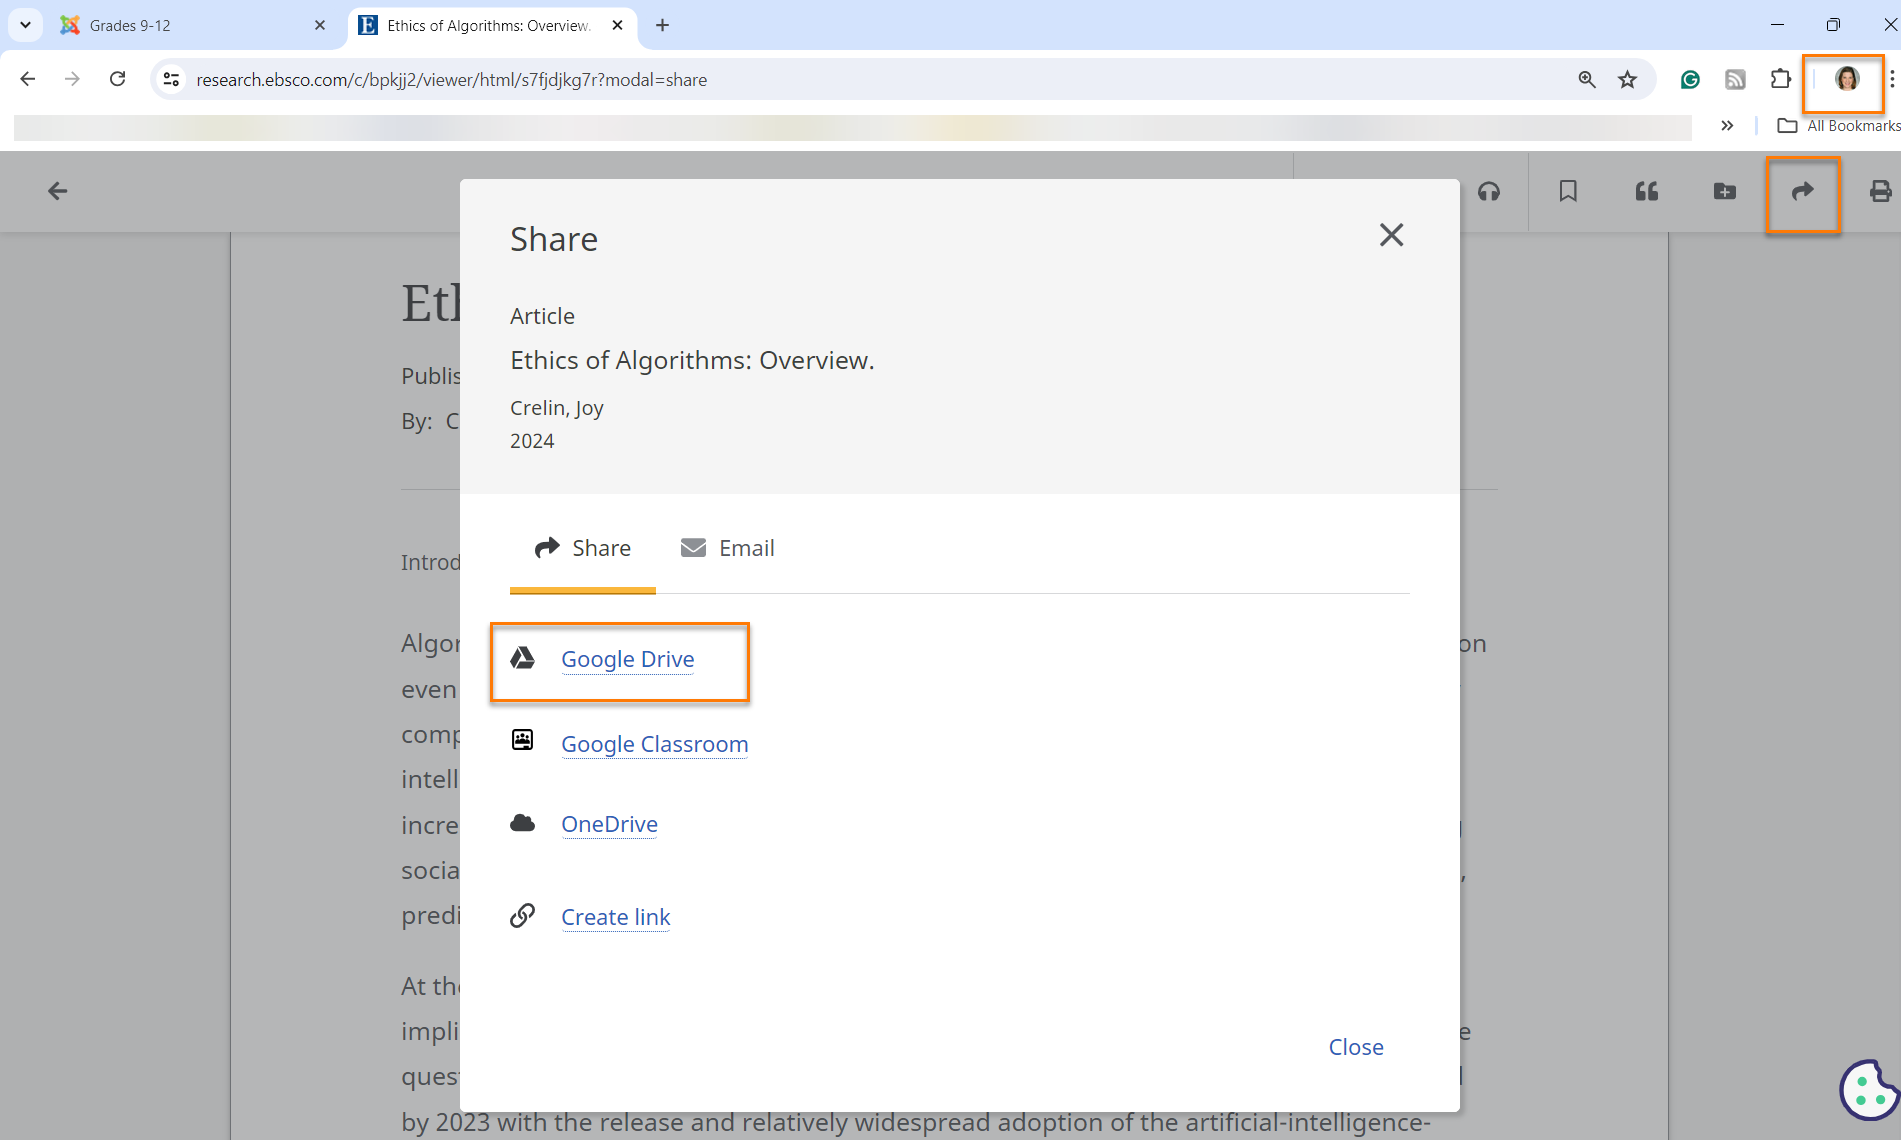Click the RSS feed extension icon
The height and width of the screenshot is (1140, 1901).
click(1735, 79)
